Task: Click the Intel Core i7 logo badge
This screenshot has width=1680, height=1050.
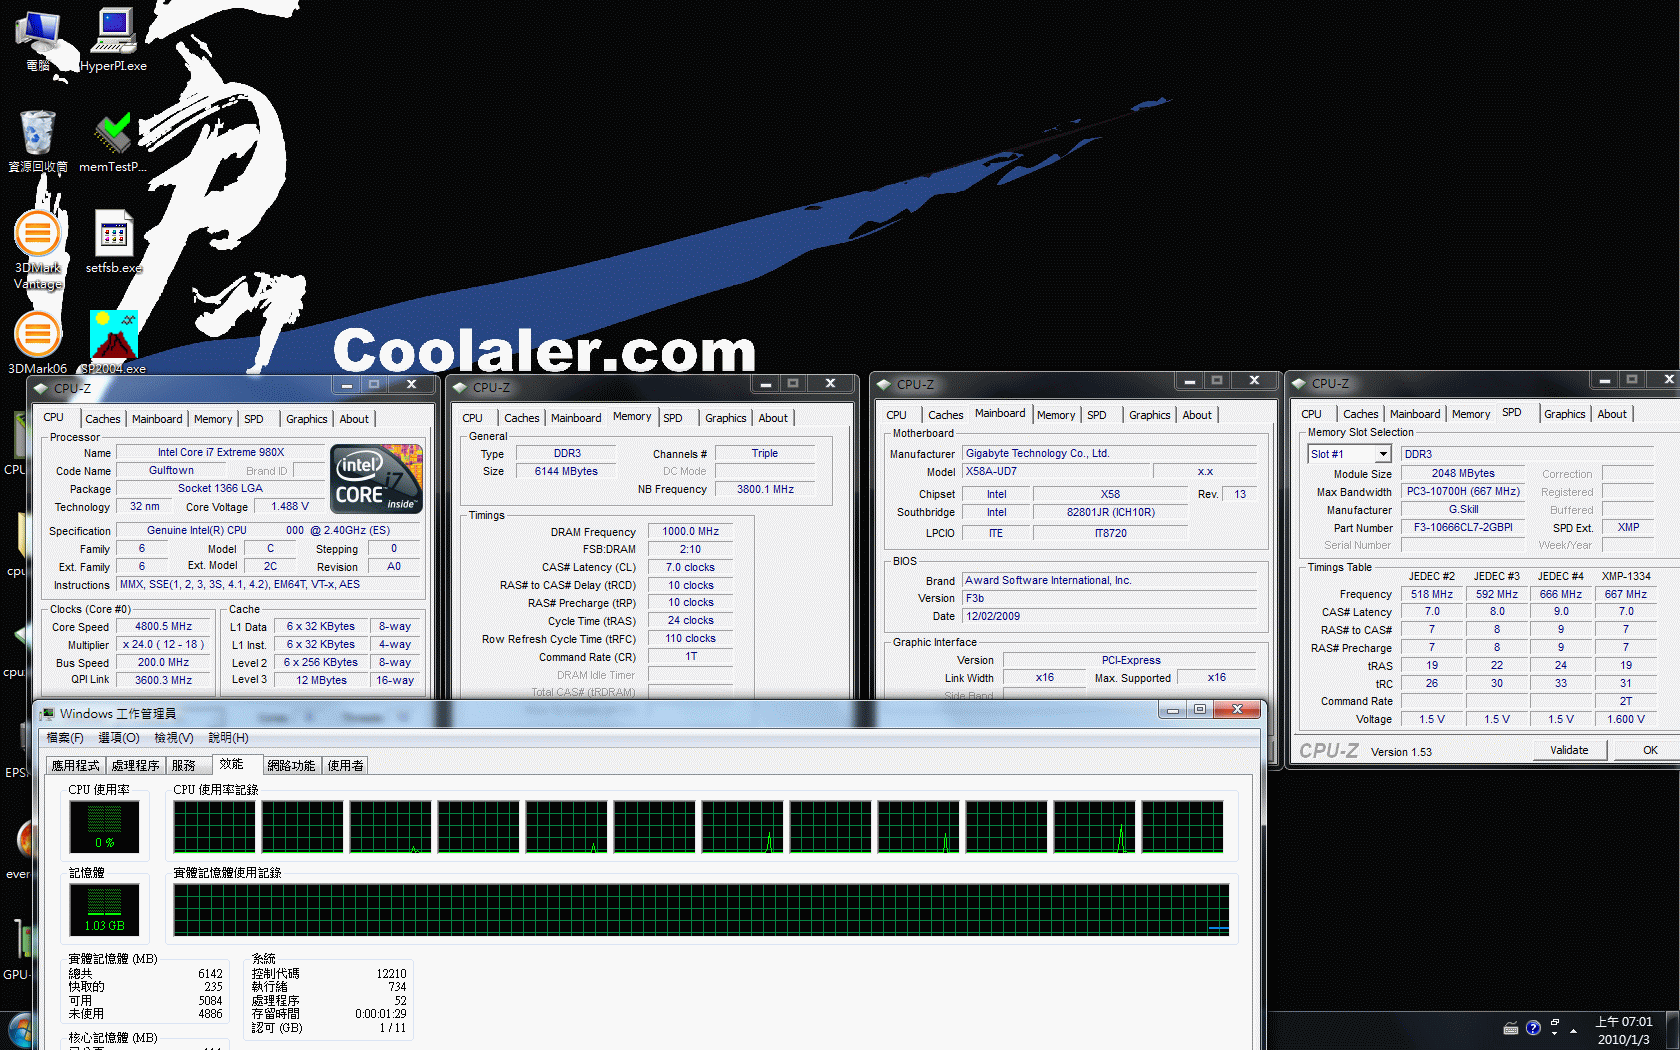Action: point(377,479)
